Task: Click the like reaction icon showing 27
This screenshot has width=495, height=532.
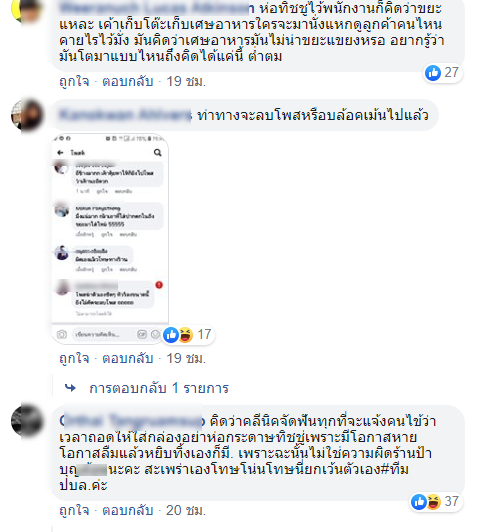Action: 433,73
